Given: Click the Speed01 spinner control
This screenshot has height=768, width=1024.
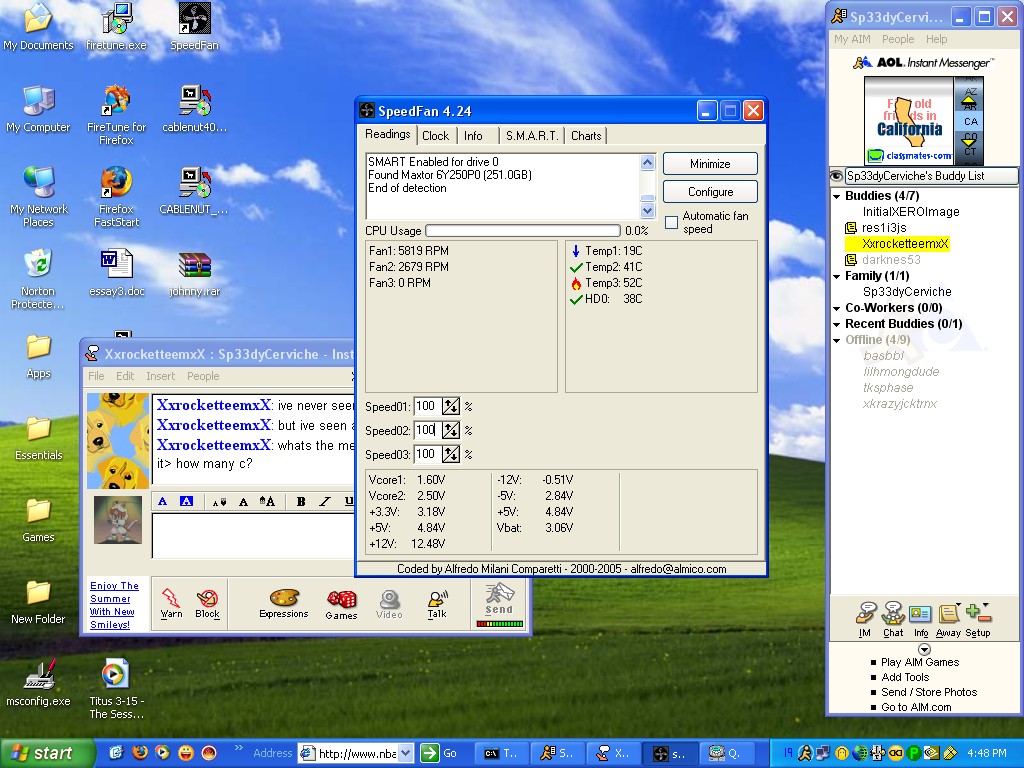Looking at the screenshot, I should tap(451, 406).
